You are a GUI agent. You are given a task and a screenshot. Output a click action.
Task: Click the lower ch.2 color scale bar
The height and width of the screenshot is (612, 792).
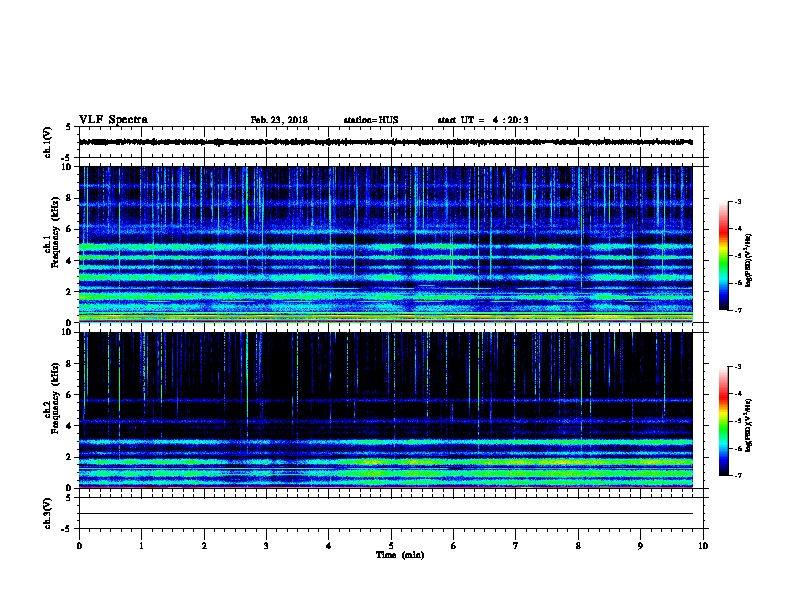pyautogui.click(x=724, y=421)
